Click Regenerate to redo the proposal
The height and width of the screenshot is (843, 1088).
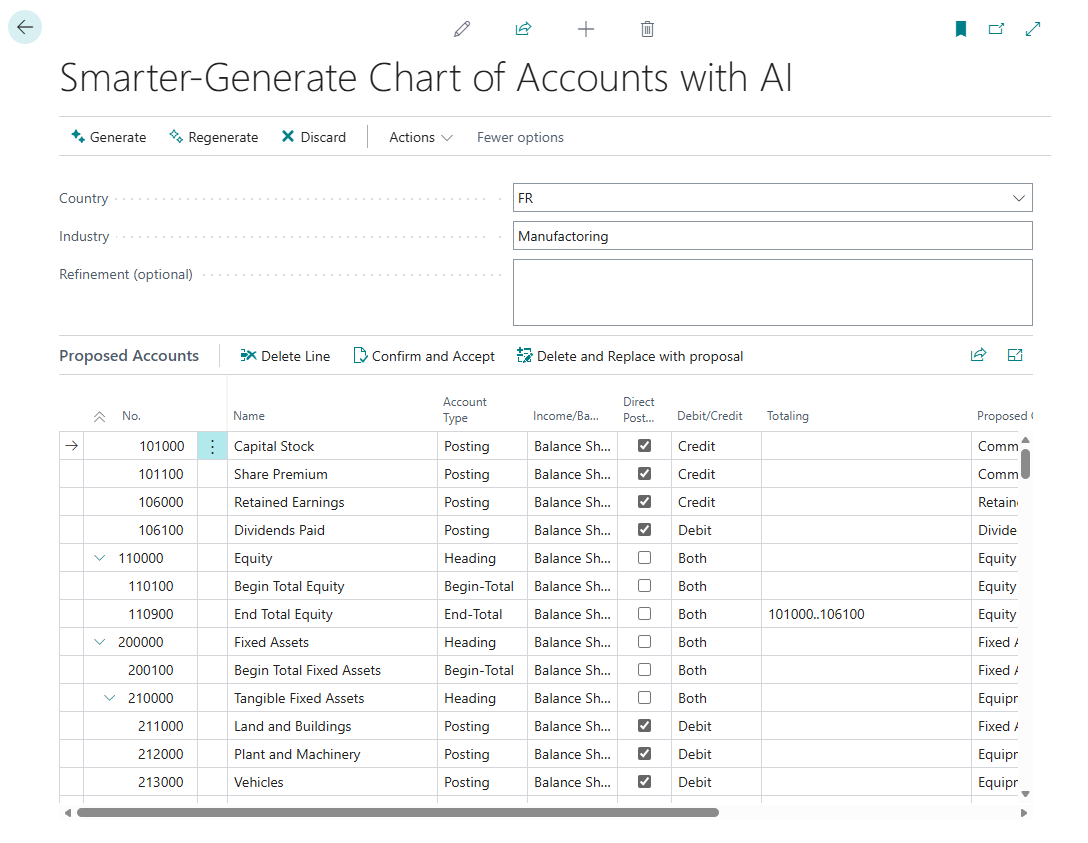(214, 137)
